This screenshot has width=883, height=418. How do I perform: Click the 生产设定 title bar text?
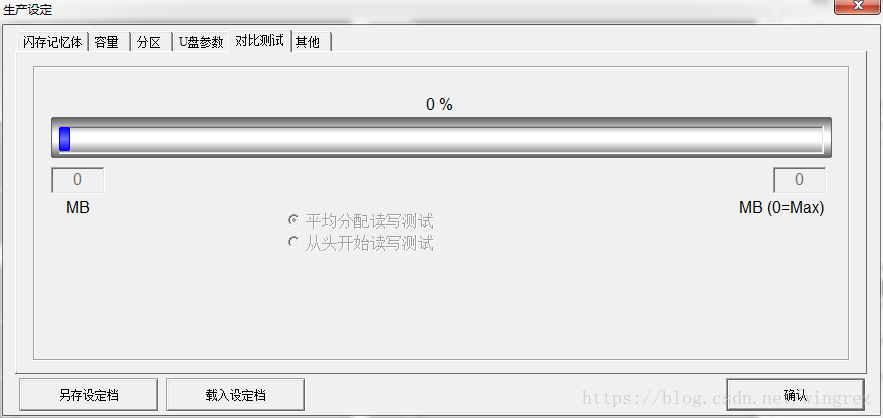[28, 9]
